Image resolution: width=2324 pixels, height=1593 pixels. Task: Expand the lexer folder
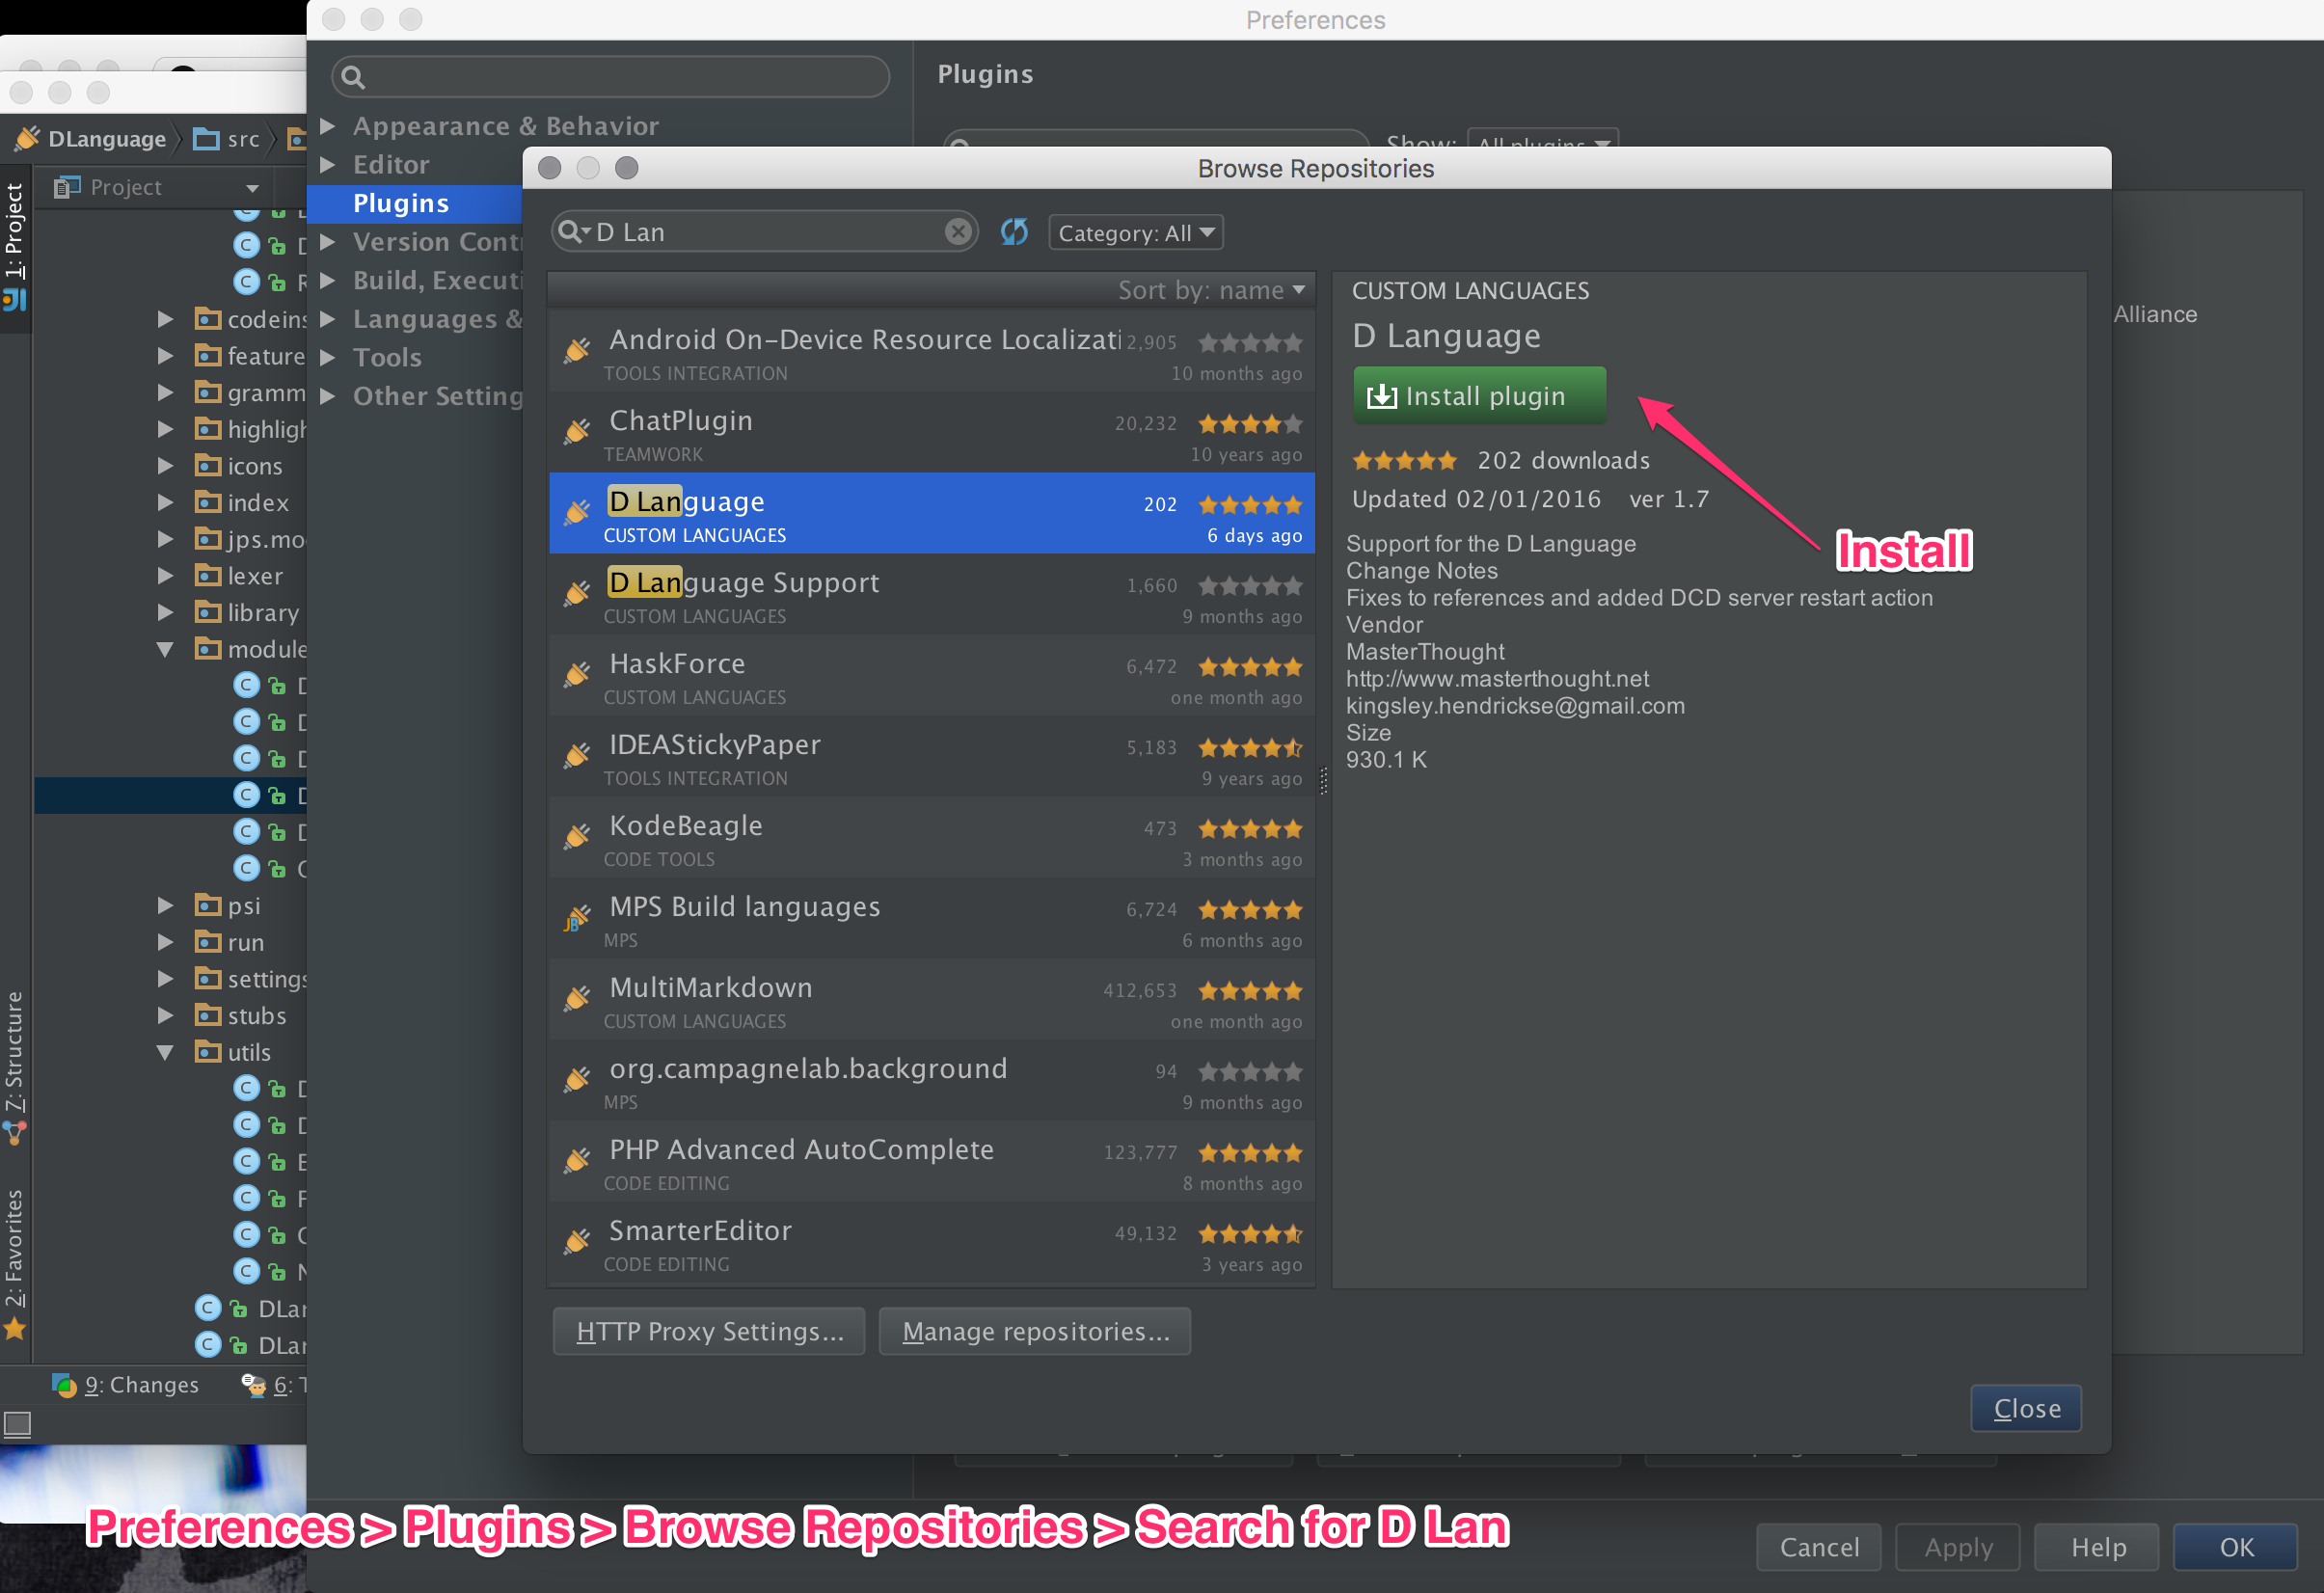click(x=166, y=576)
